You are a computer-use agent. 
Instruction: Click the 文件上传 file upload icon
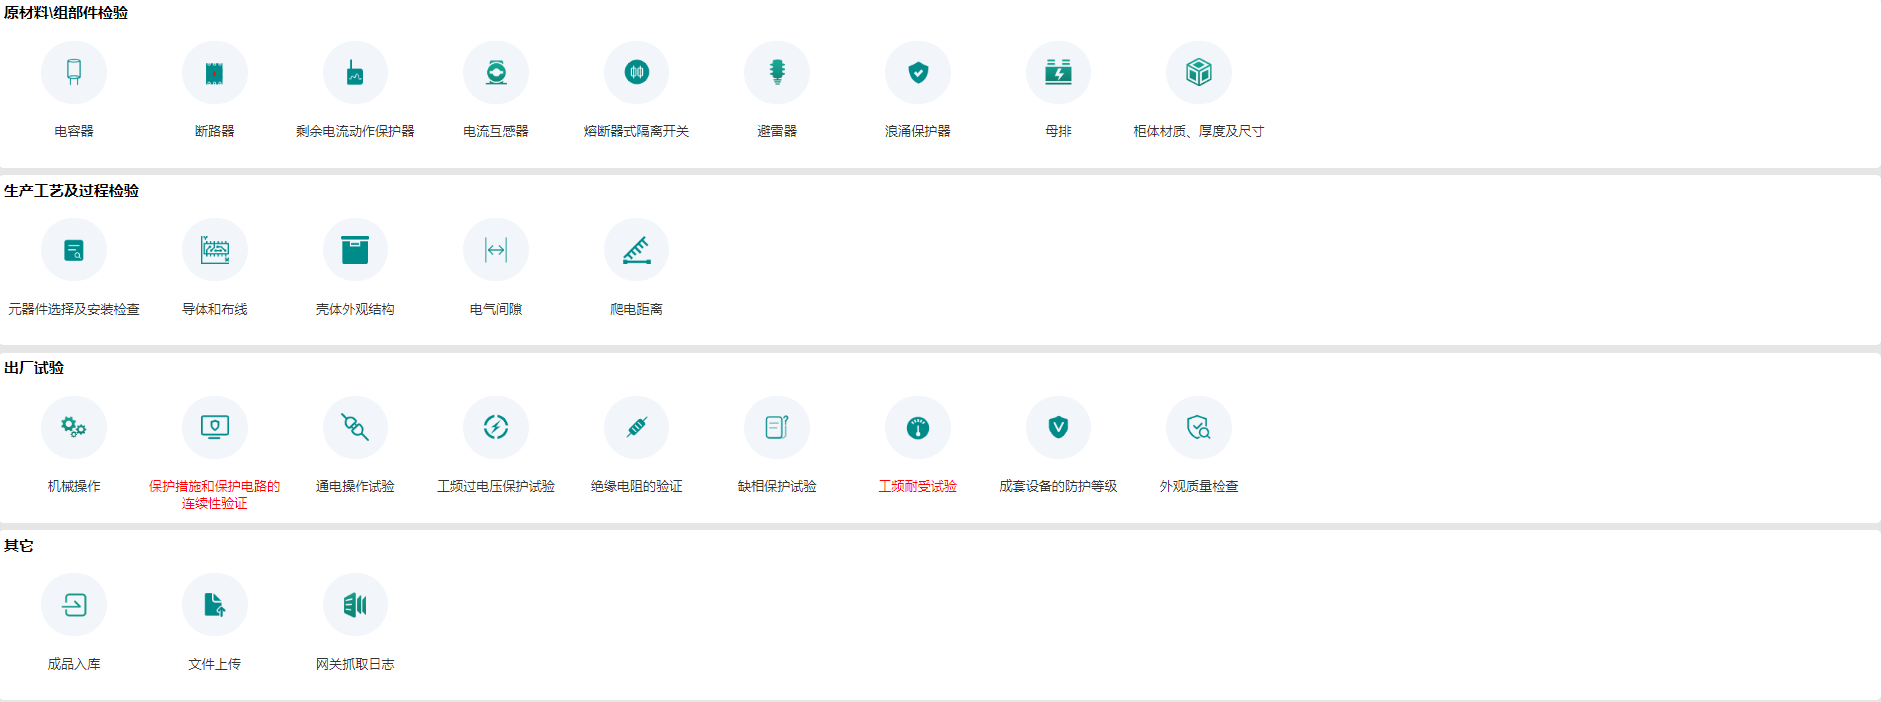[x=214, y=605]
